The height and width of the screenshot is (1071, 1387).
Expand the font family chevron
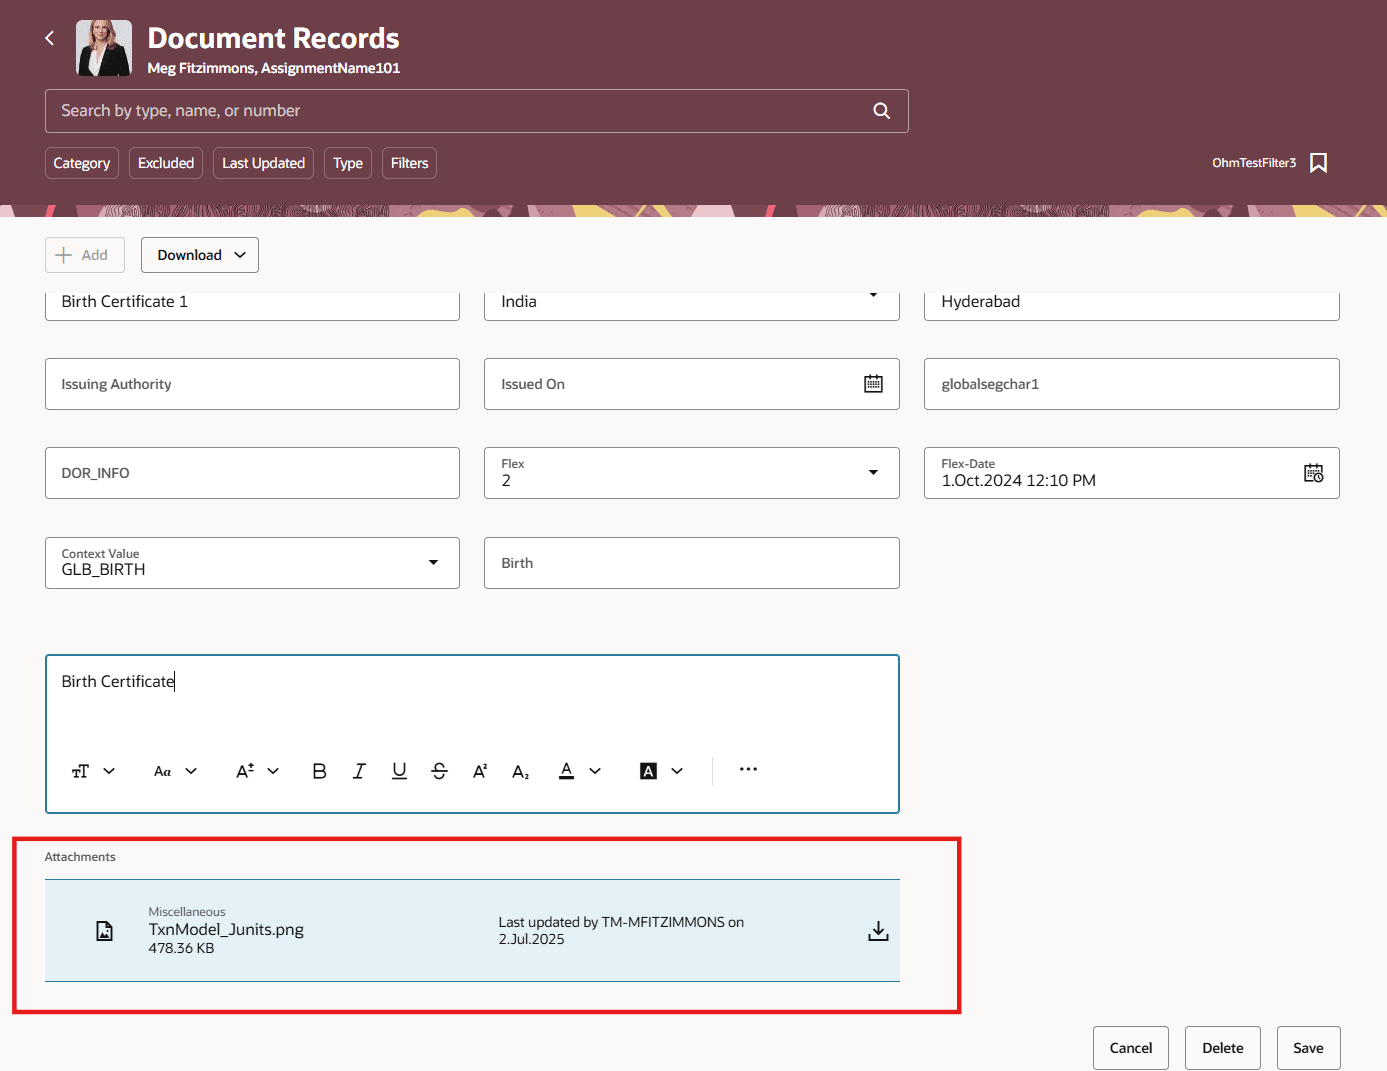[191, 771]
